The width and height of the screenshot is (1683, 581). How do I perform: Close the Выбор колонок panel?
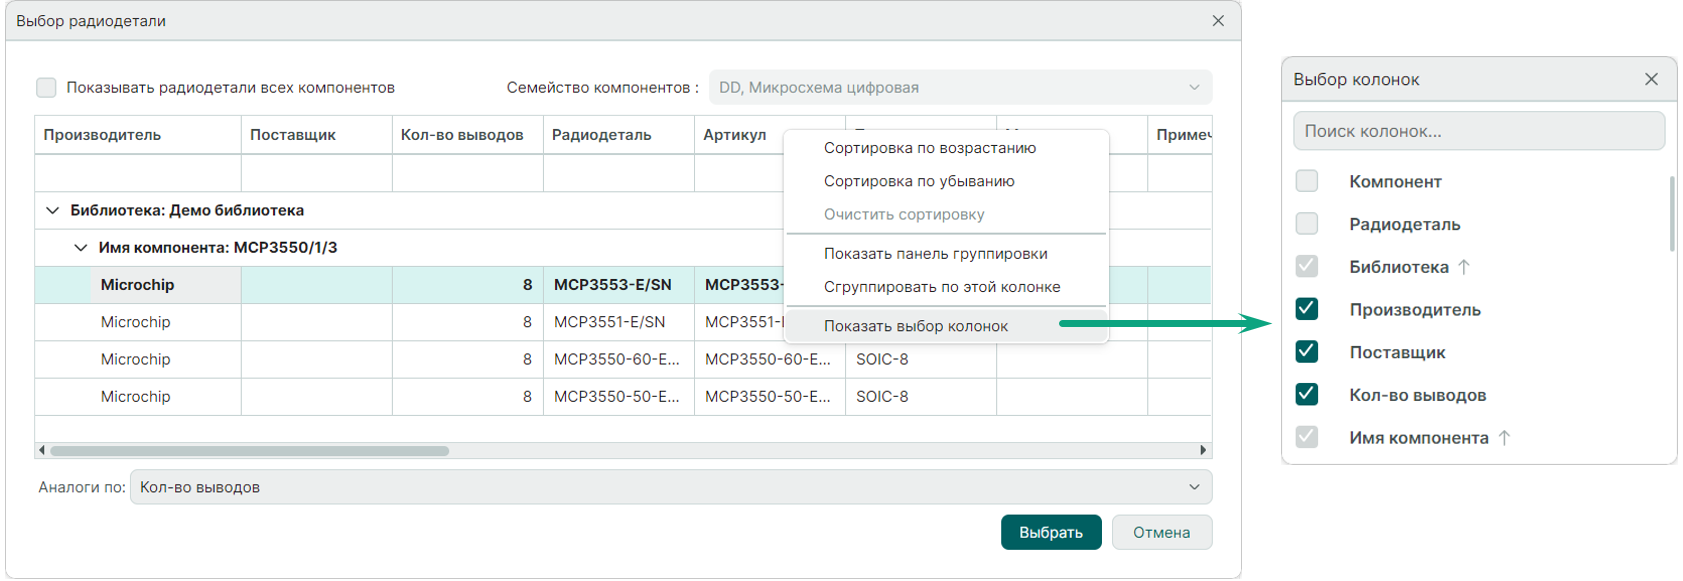1650,79
